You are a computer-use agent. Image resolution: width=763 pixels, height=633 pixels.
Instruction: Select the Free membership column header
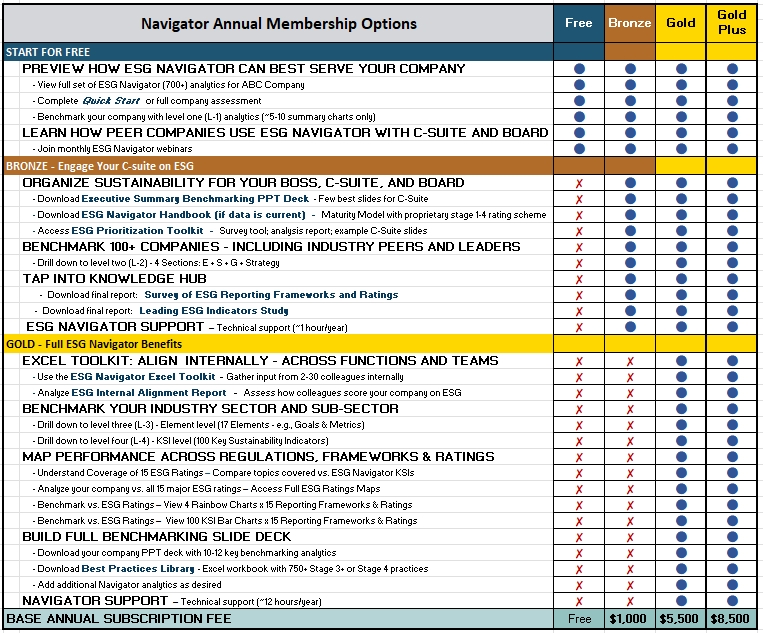tap(579, 23)
